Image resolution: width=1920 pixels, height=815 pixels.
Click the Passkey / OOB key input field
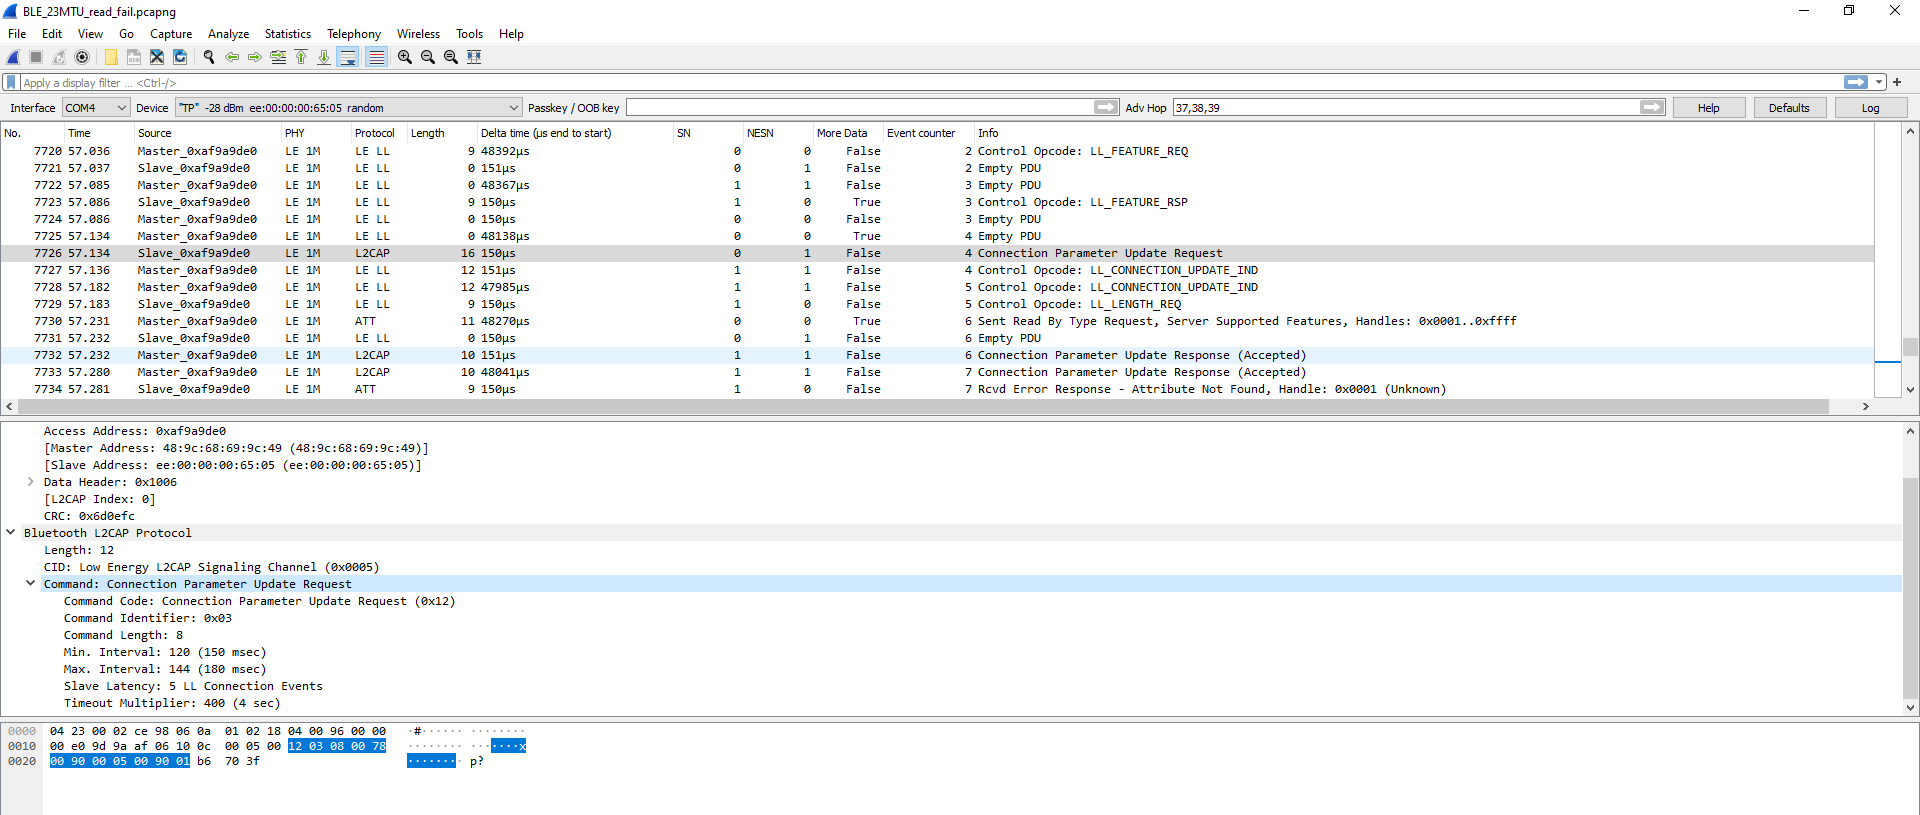(860, 107)
